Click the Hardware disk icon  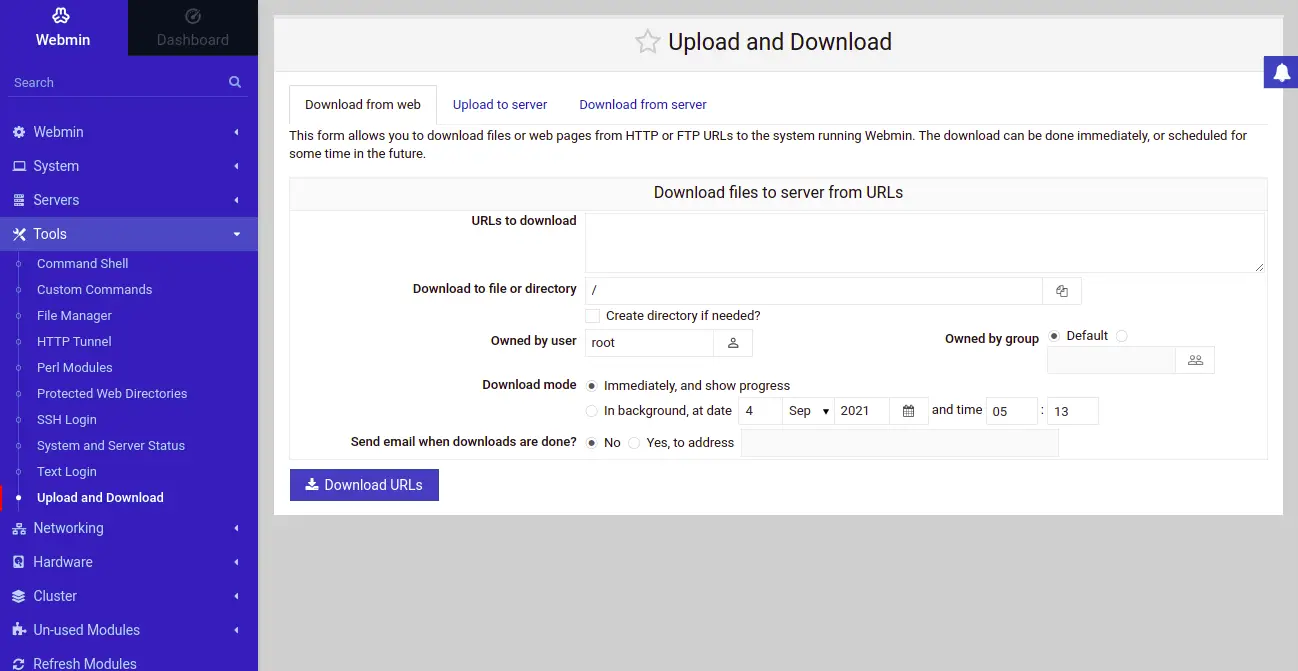point(18,562)
